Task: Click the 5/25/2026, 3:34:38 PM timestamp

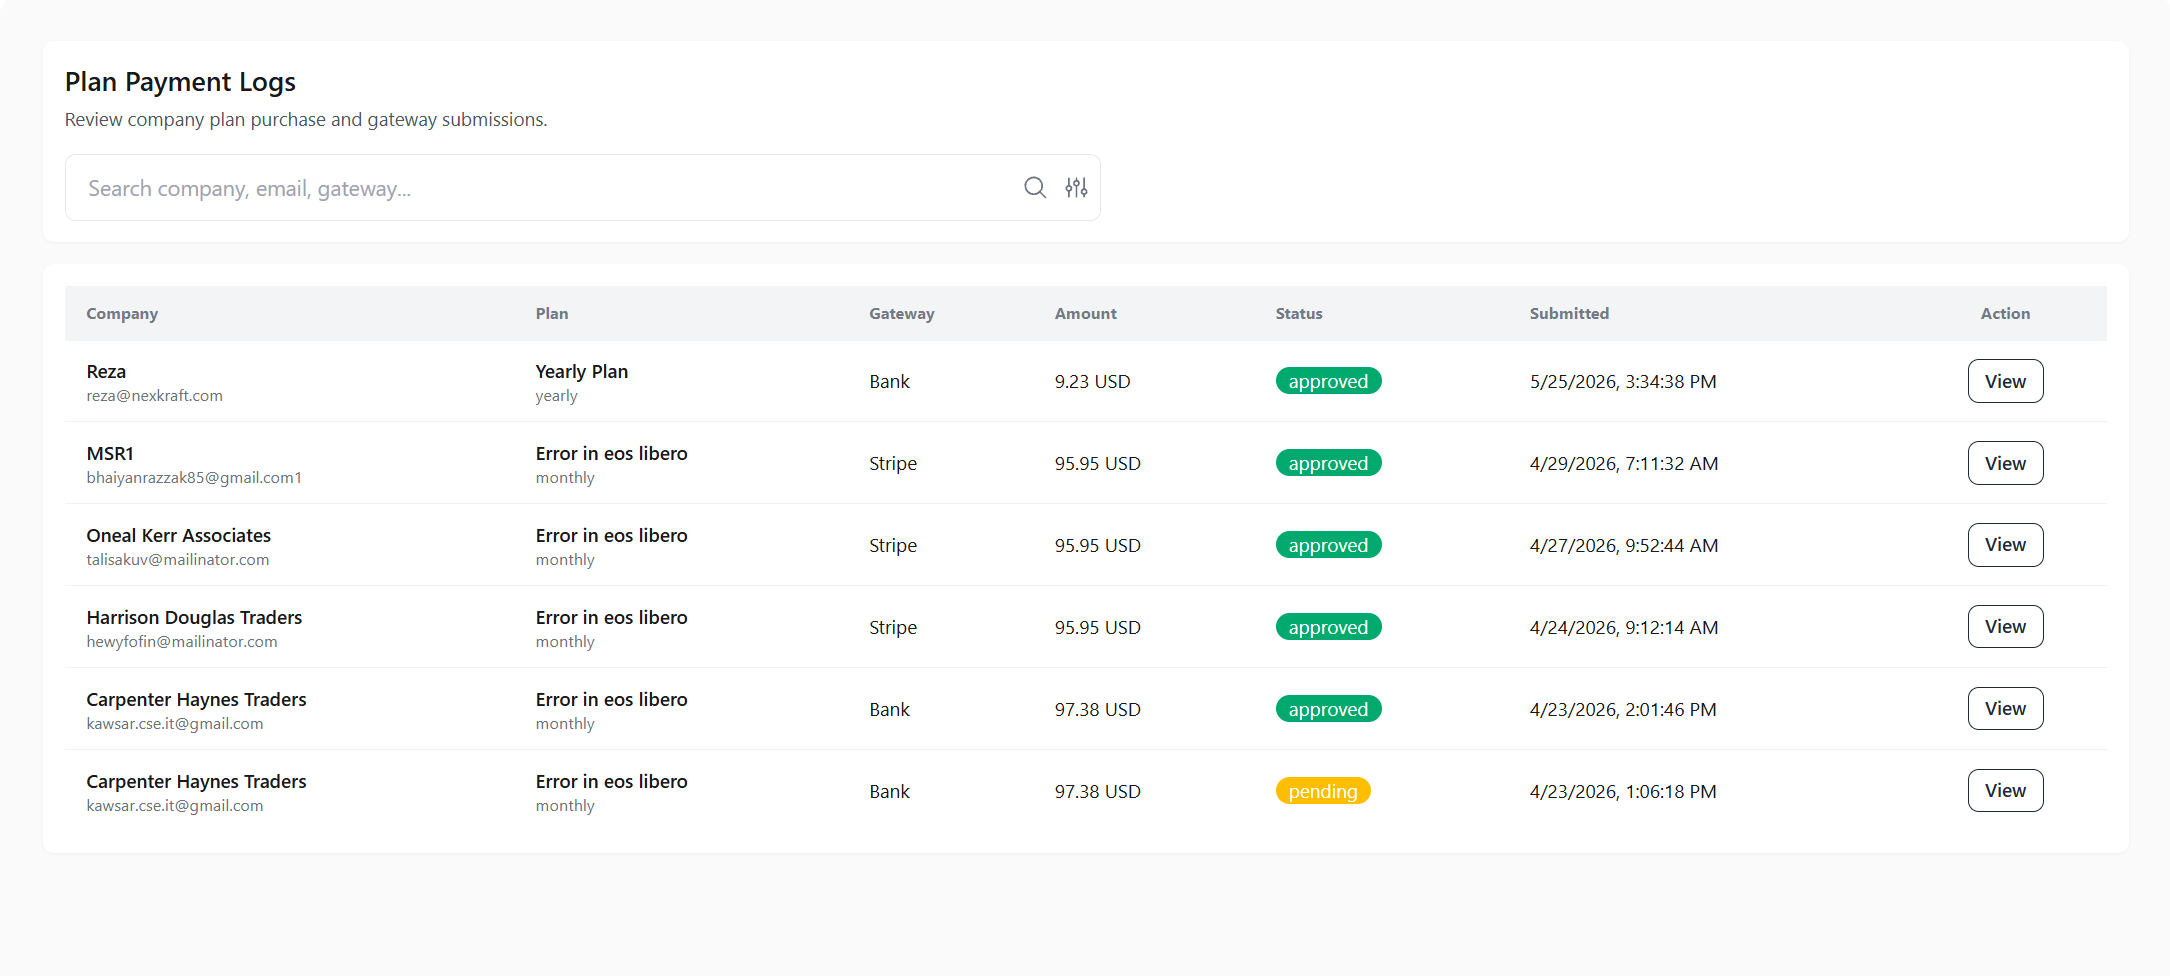Action: tap(1623, 382)
